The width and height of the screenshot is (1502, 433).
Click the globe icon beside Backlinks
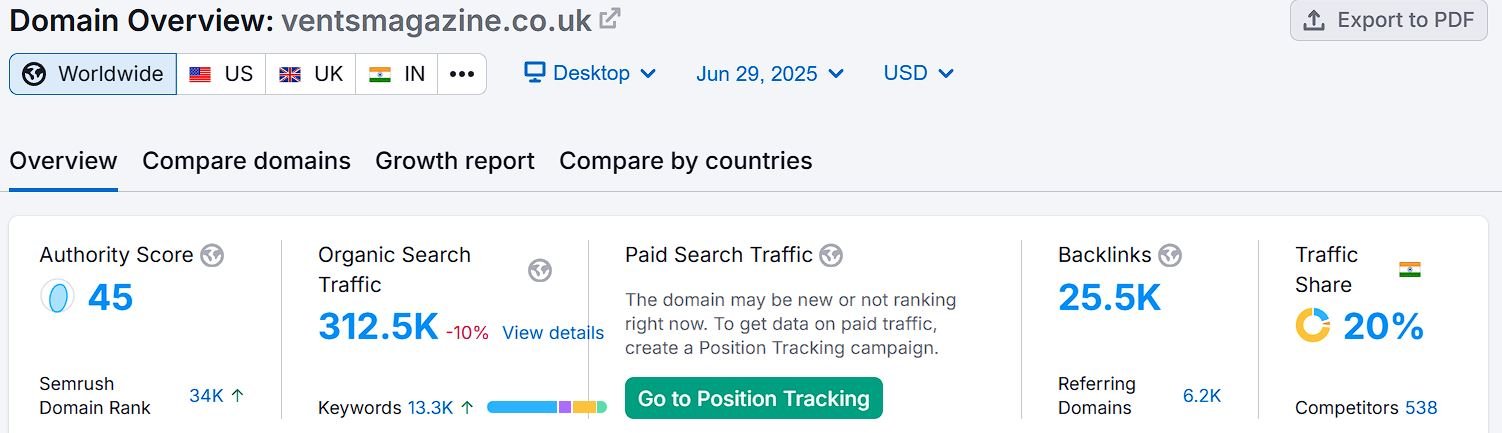[x=1170, y=255]
